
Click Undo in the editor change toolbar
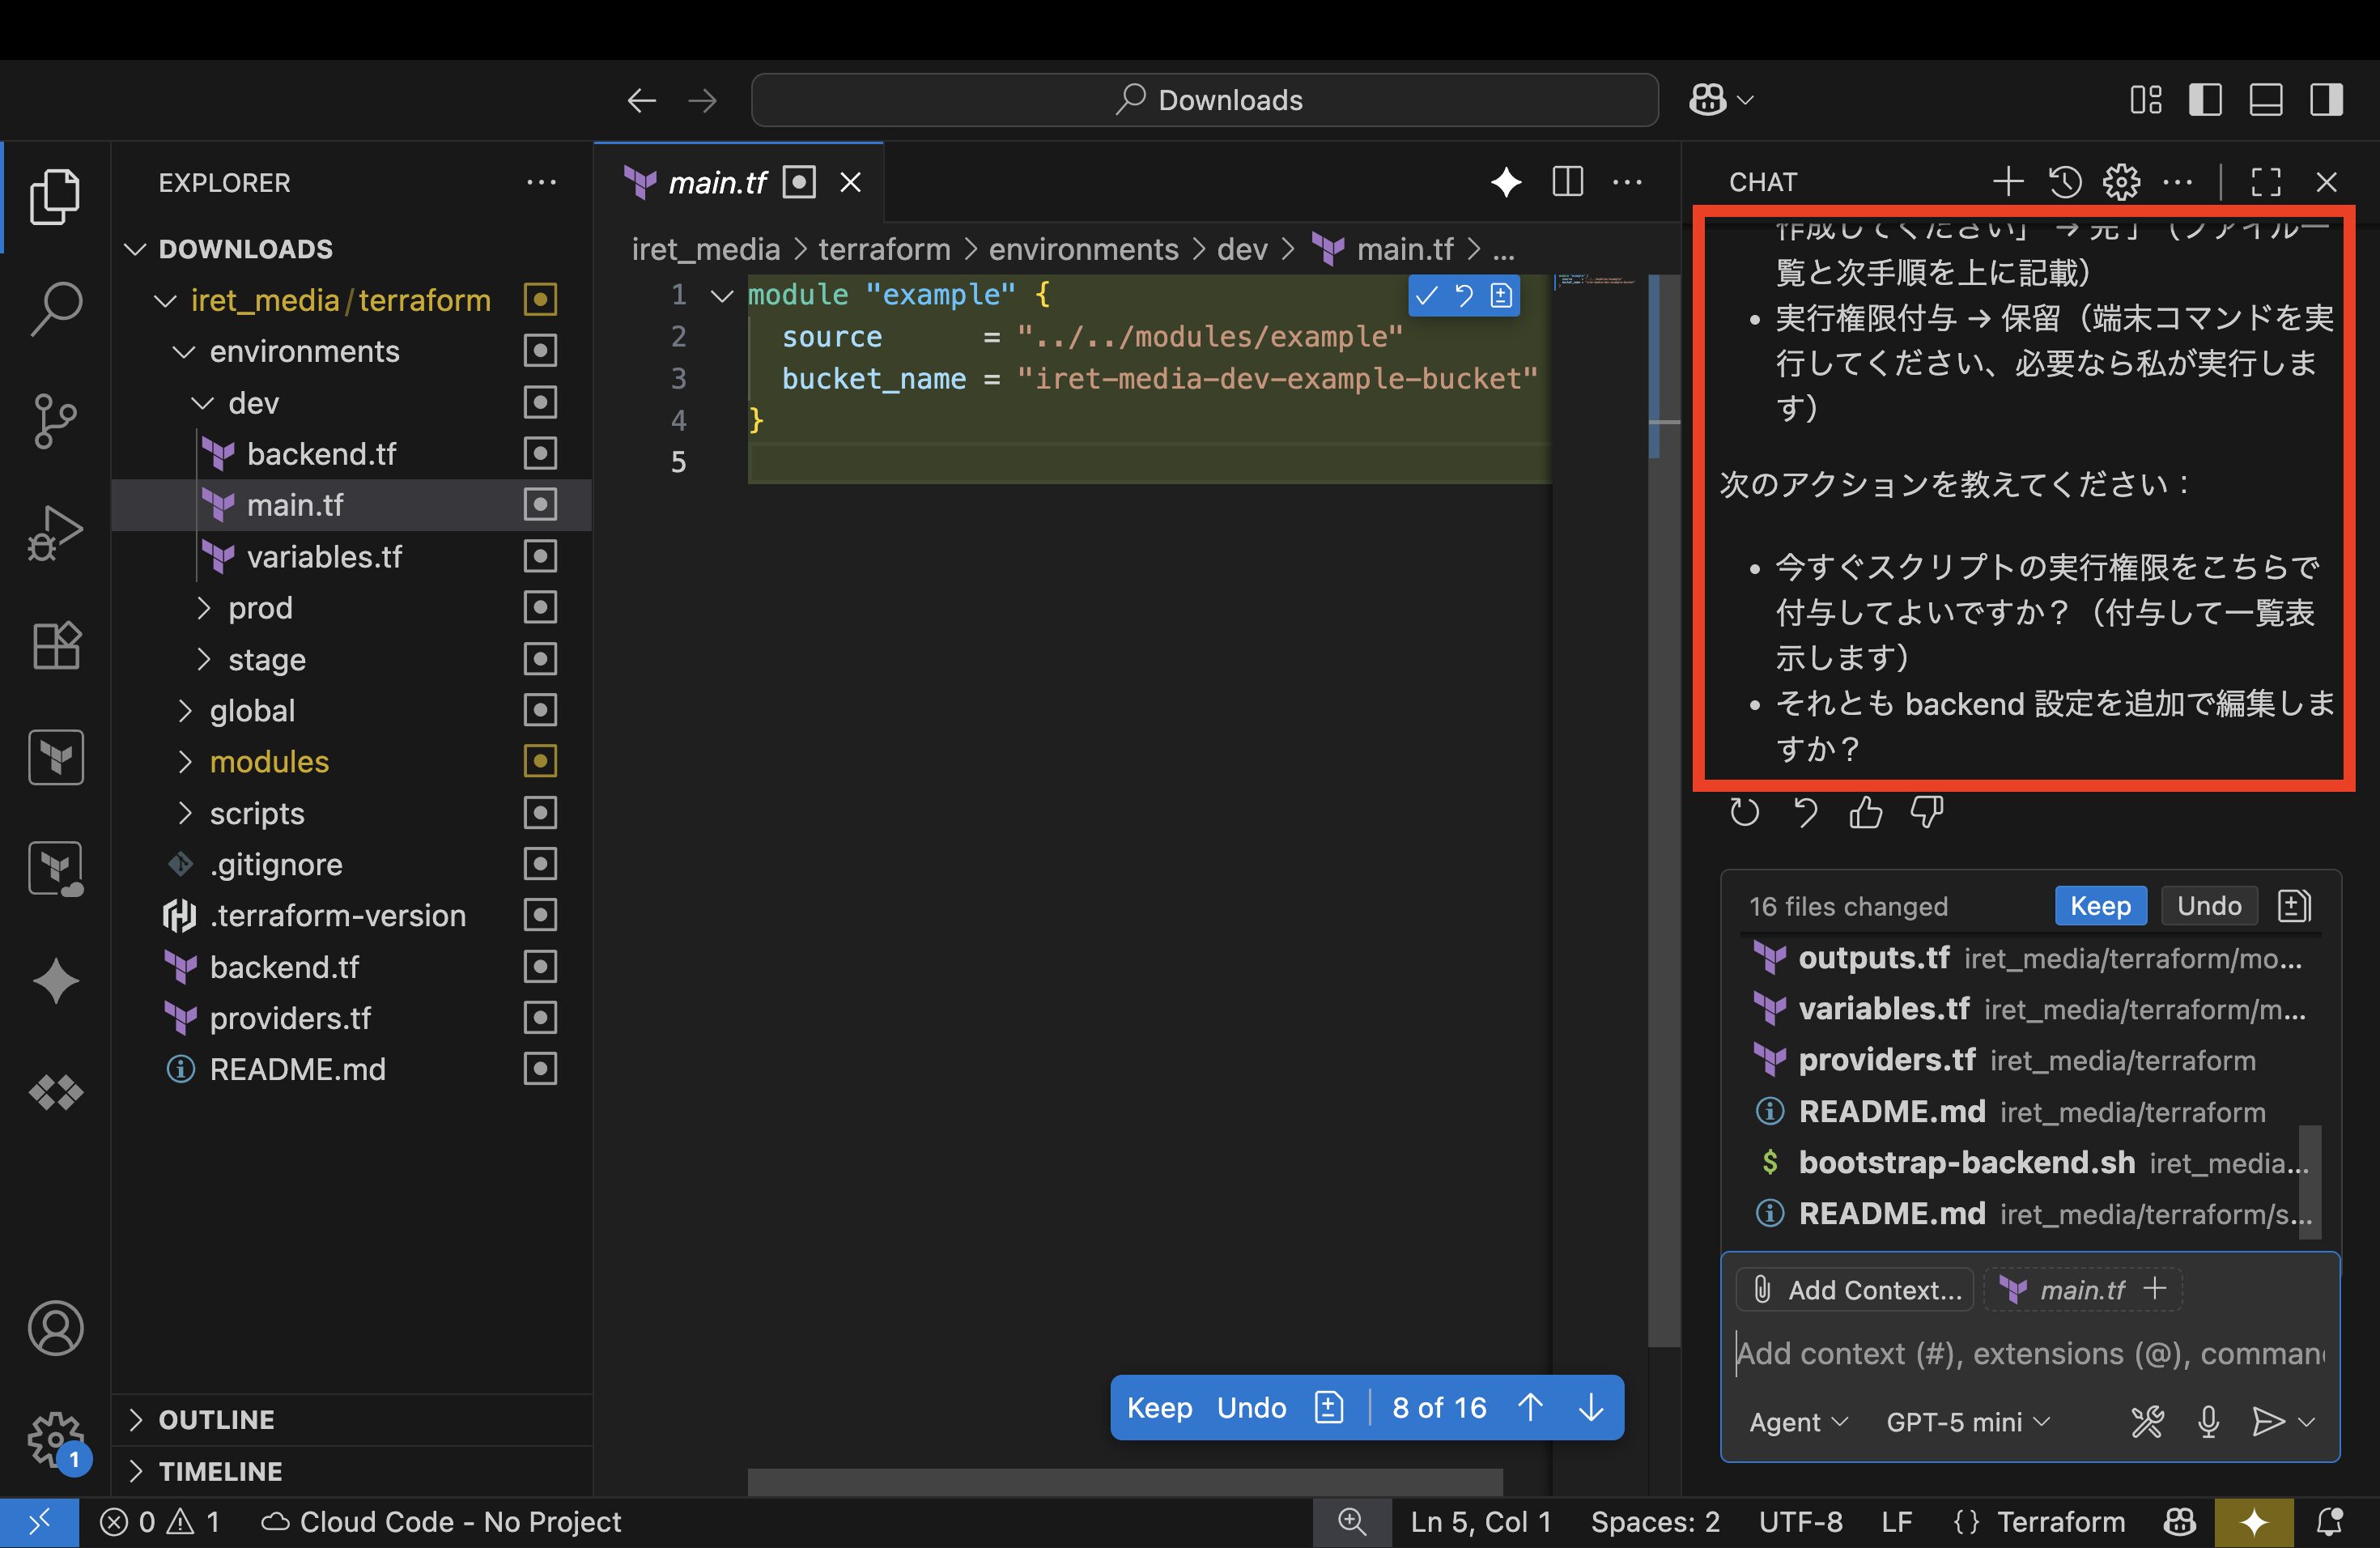pos(1251,1407)
